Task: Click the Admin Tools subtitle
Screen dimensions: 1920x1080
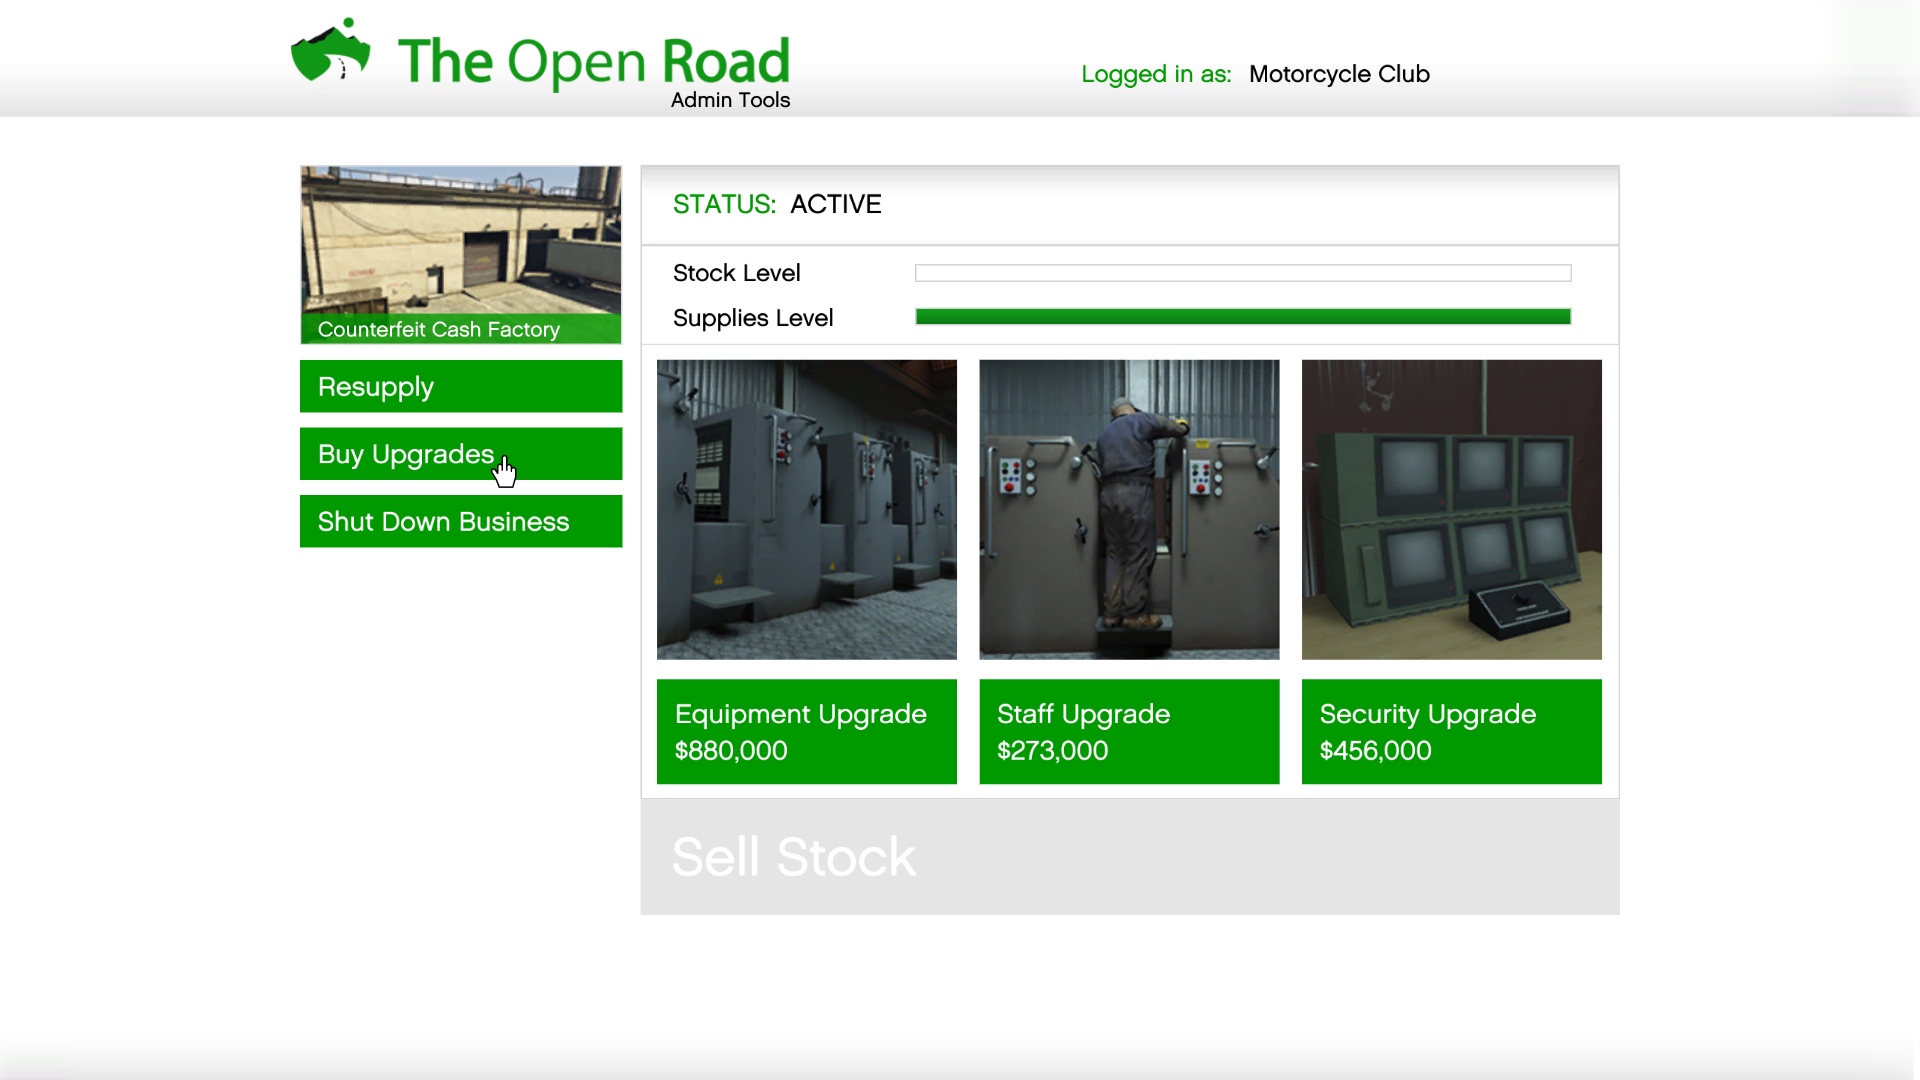Action: click(730, 100)
